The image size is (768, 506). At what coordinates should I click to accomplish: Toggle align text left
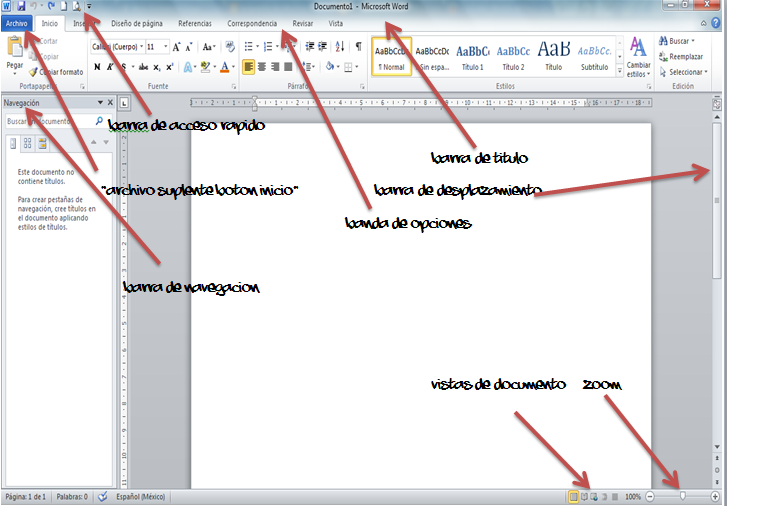point(247,67)
